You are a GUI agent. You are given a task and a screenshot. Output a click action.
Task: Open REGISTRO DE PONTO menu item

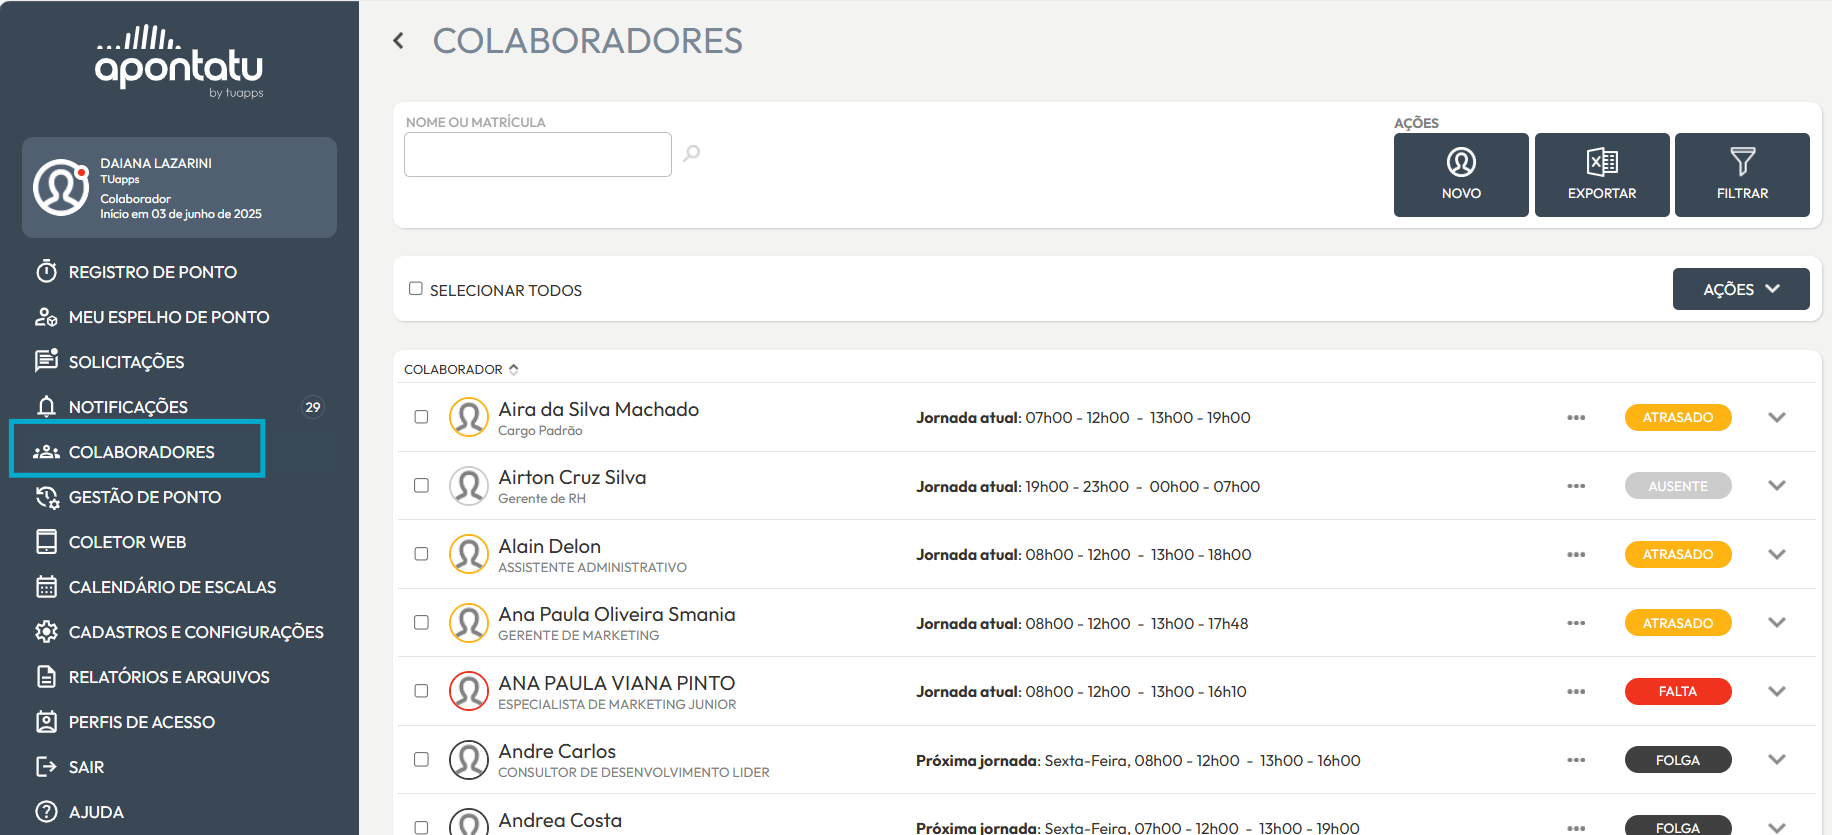tap(153, 272)
